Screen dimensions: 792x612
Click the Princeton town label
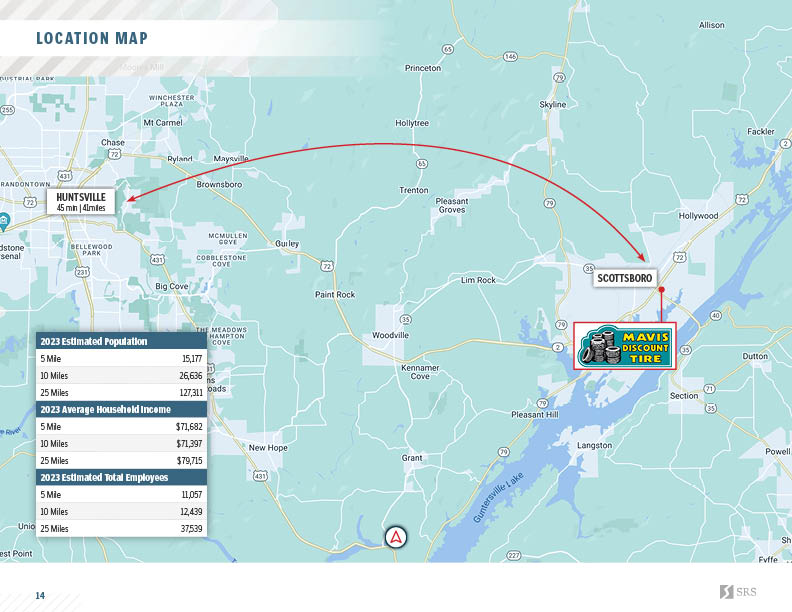[423, 68]
